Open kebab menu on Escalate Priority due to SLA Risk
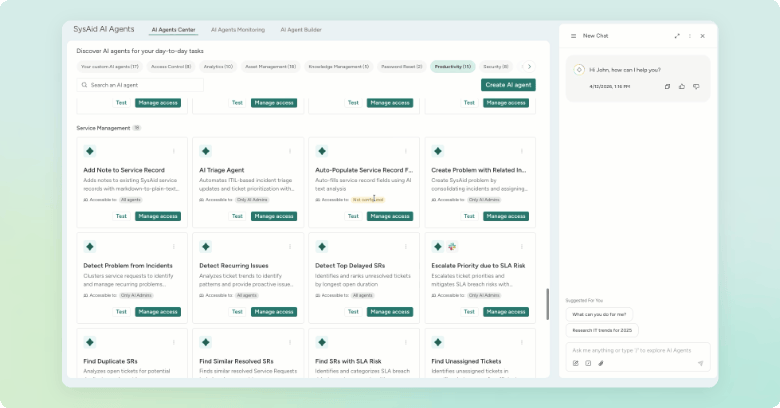The height and width of the screenshot is (408, 780). pyautogui.click(x=521, y=246)
